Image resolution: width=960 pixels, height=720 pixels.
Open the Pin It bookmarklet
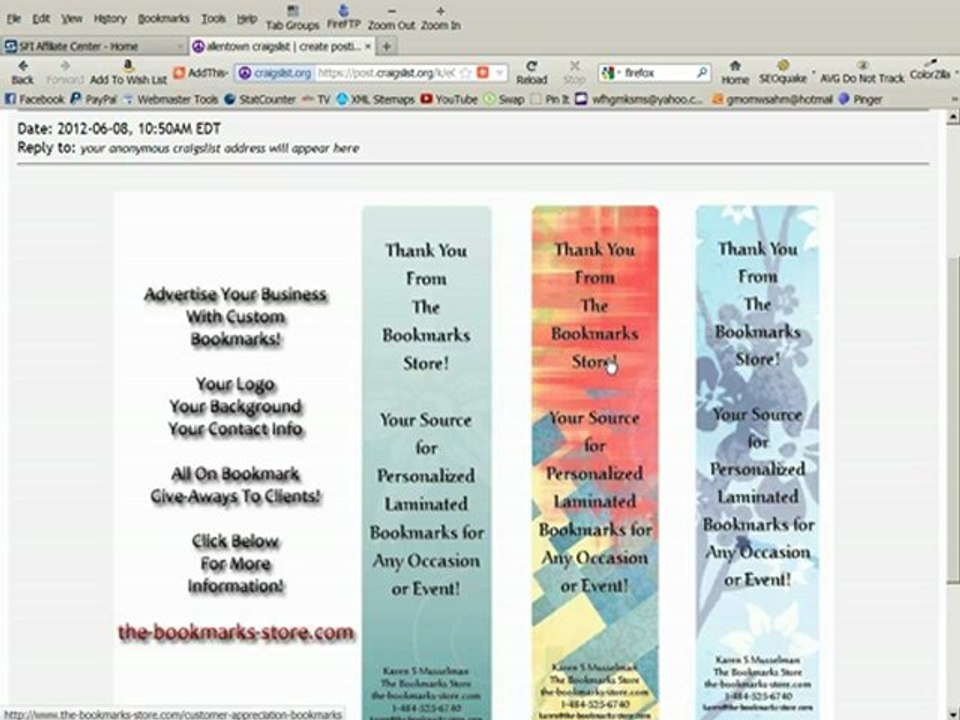point(550,99)
